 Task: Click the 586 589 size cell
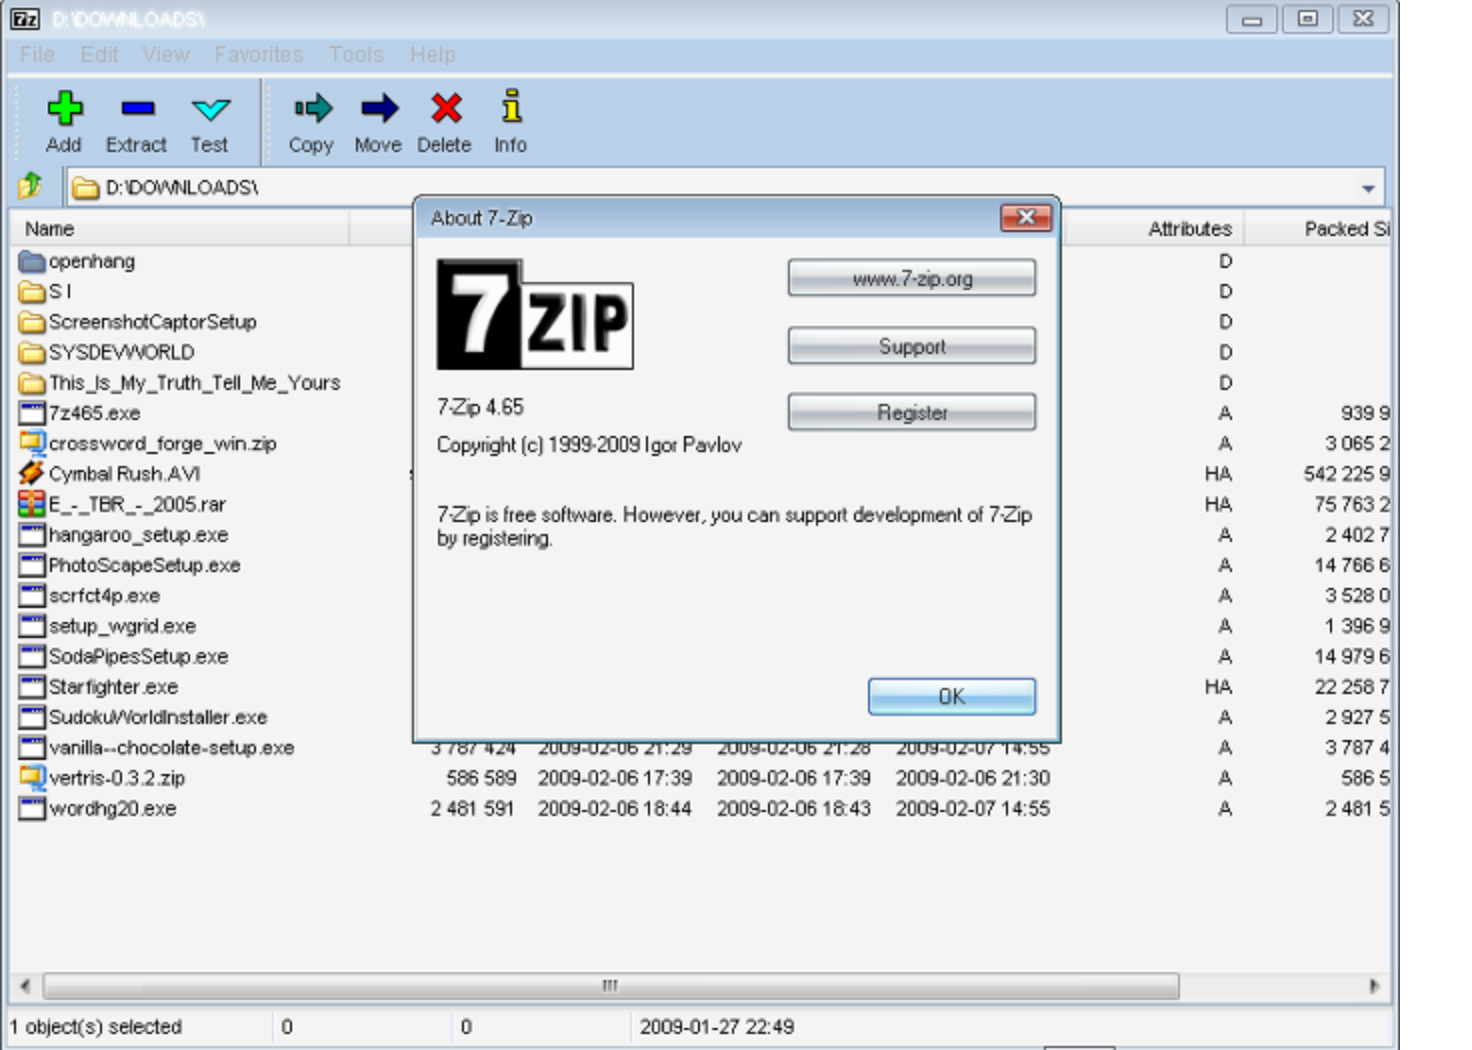(481, 778)
